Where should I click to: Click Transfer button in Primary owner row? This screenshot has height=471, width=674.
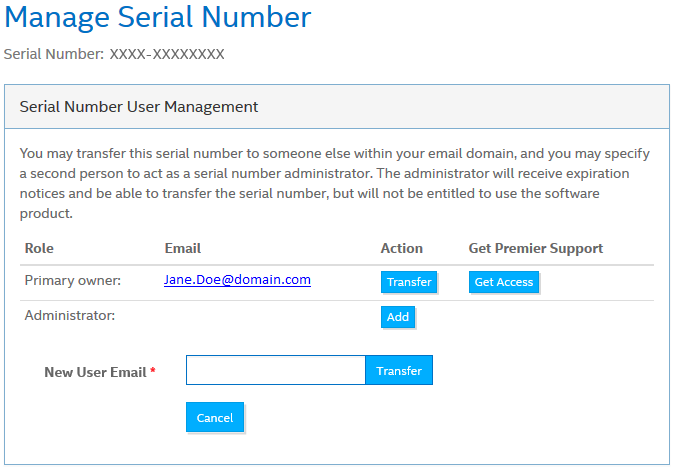coord(409,282)
